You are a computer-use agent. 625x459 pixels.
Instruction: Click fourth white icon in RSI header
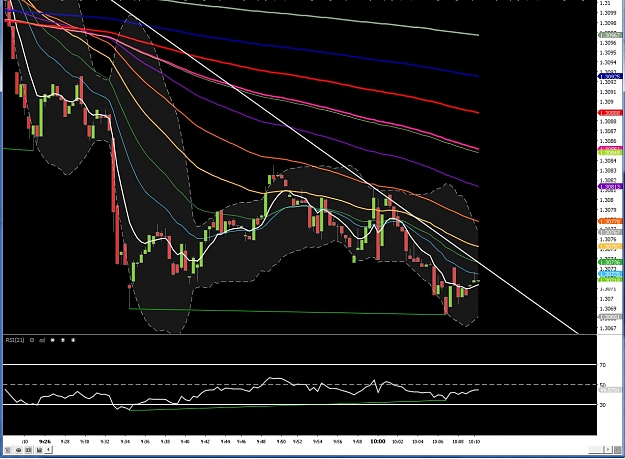[63, 340]
